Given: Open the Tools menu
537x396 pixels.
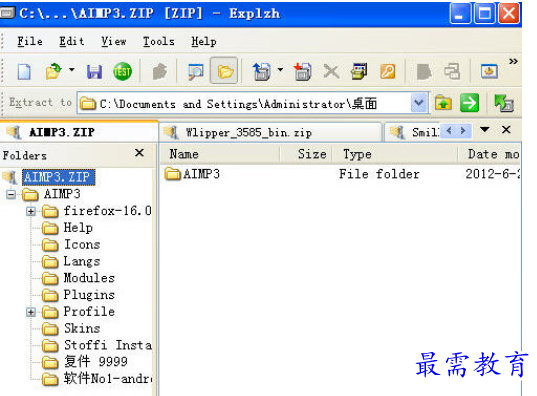Looking at the screenshot, I should click(x=159, y=41).
